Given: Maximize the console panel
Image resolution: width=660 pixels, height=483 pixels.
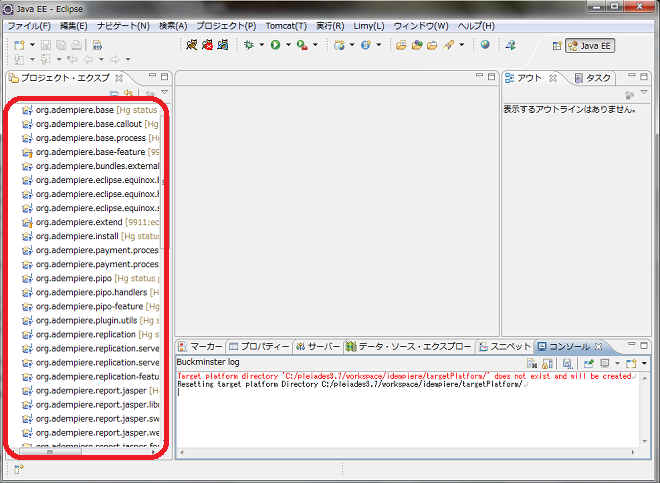Looking at the screenshot, I should click(644, 345).
